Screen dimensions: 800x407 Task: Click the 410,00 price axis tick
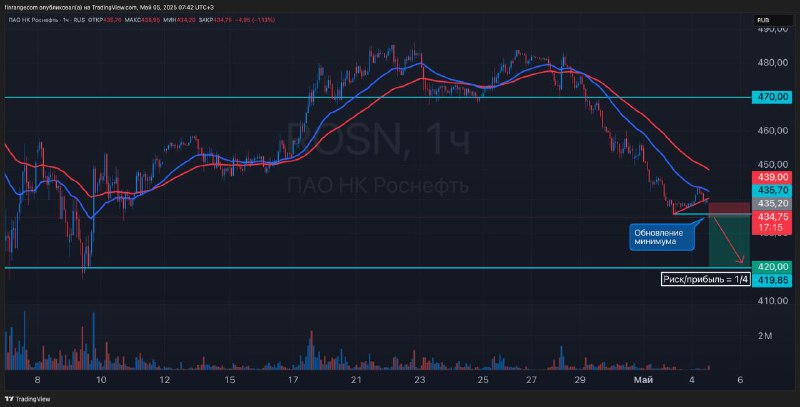pyautogui.click(x=773, y=301)
